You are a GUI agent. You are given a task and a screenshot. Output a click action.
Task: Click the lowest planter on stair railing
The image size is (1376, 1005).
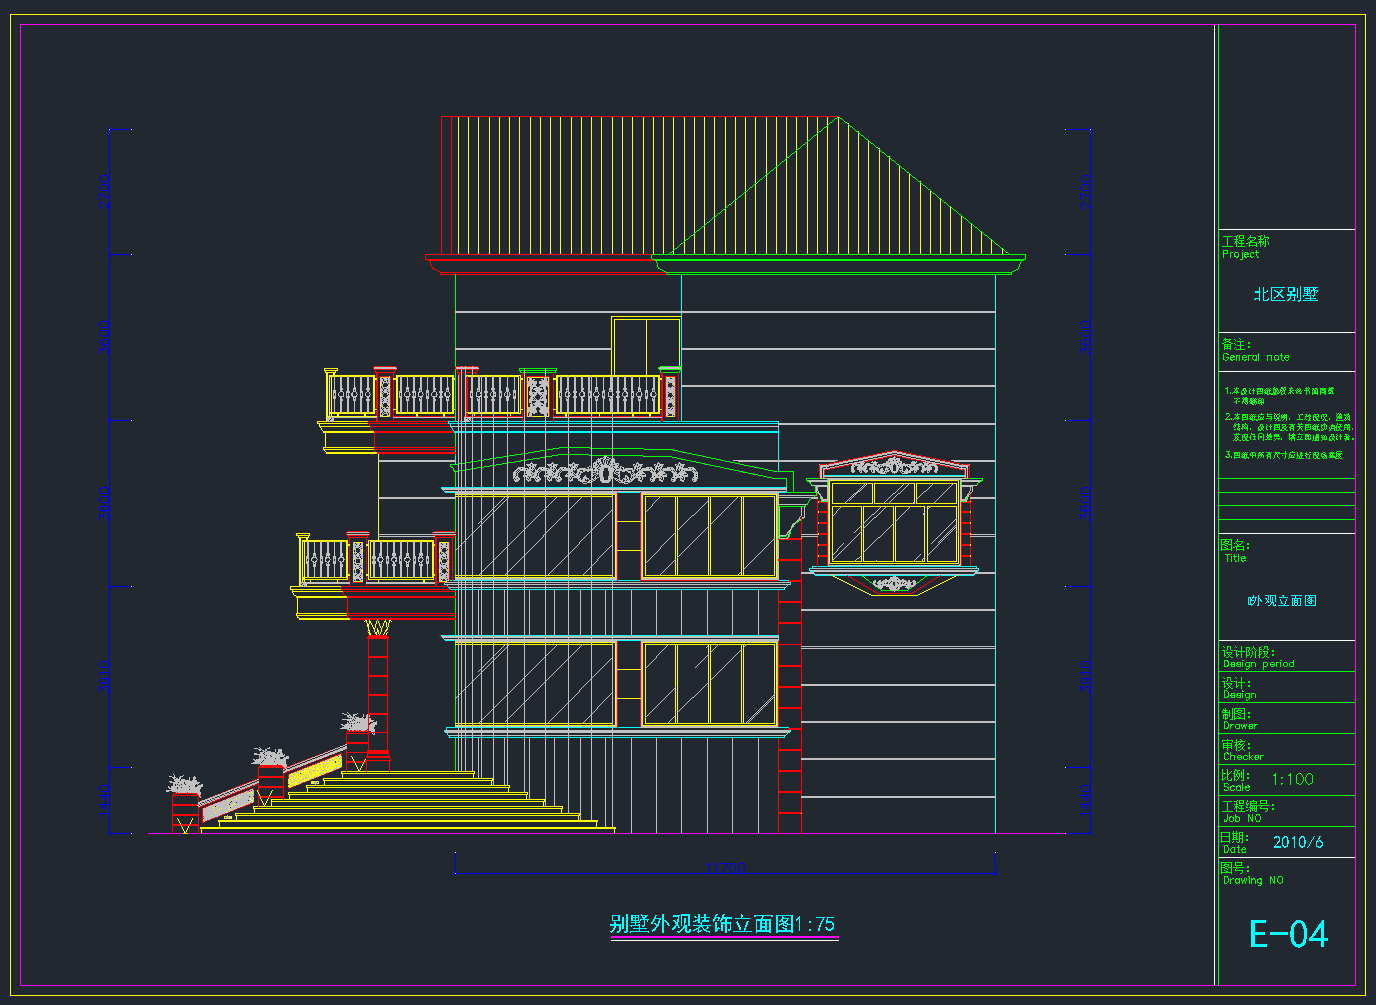[184, 786]
